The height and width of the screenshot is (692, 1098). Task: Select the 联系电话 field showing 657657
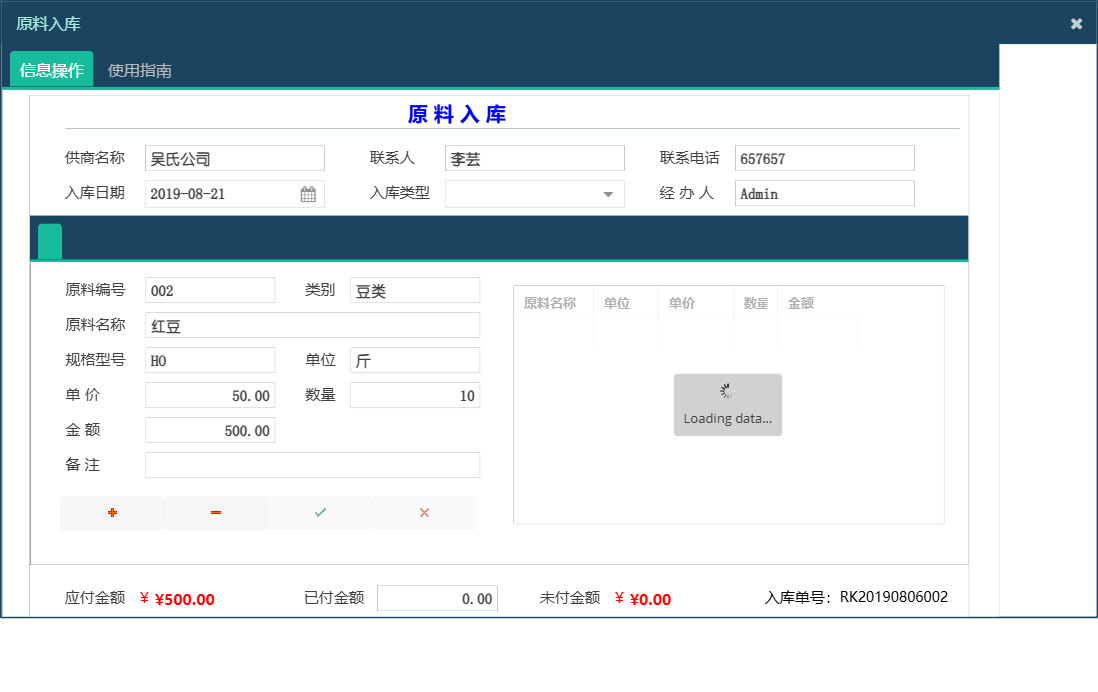click(824, 157)
